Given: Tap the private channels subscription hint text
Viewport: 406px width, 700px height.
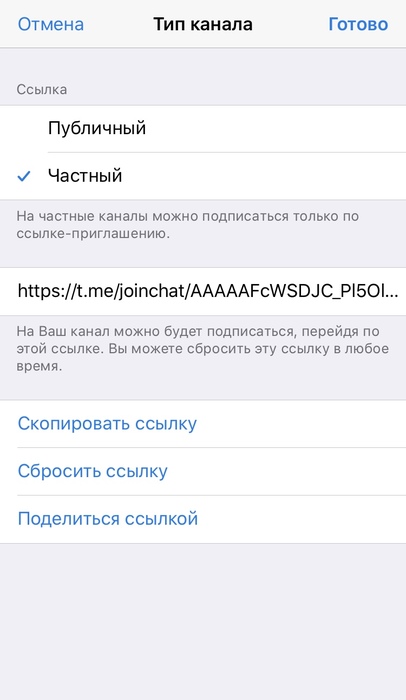Looking at the screenshot, I should tap(188, 225).
